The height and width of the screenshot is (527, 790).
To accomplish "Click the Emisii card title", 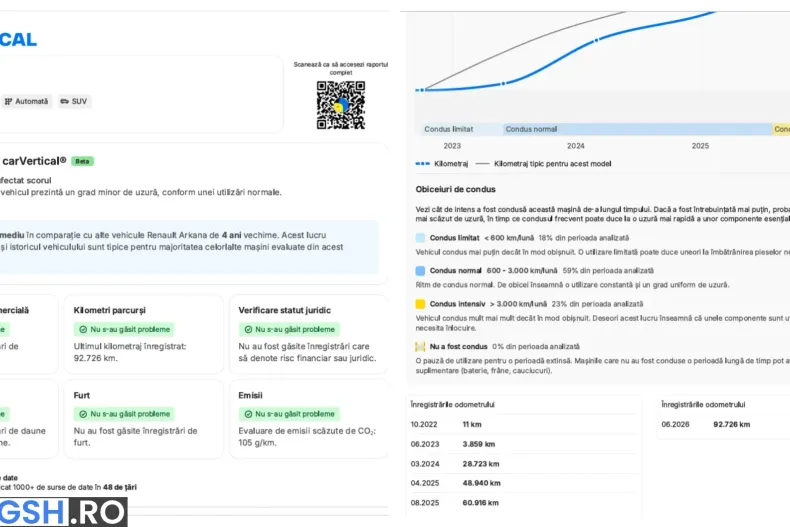I will [250, 396].
